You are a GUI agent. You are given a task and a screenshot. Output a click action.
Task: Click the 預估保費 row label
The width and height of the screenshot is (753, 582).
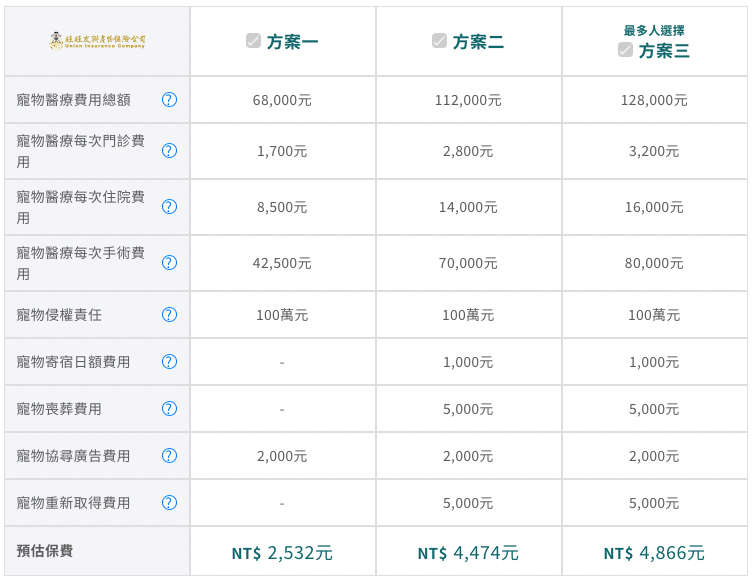click(x=45, y=551)
